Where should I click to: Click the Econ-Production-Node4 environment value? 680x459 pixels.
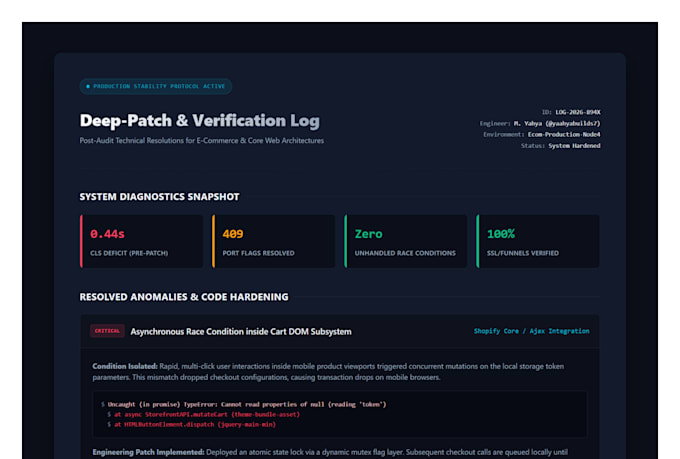tap(564, 134)
